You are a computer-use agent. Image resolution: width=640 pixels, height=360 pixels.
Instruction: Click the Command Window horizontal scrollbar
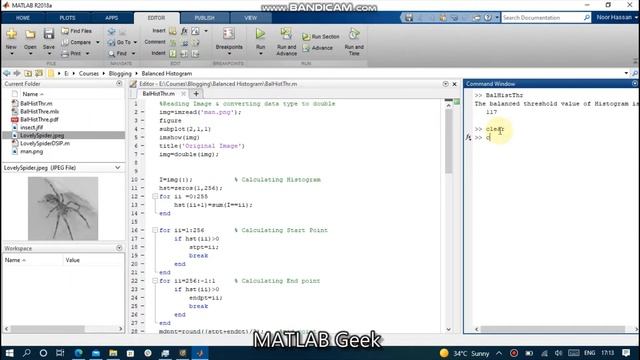tap(552, 329)
